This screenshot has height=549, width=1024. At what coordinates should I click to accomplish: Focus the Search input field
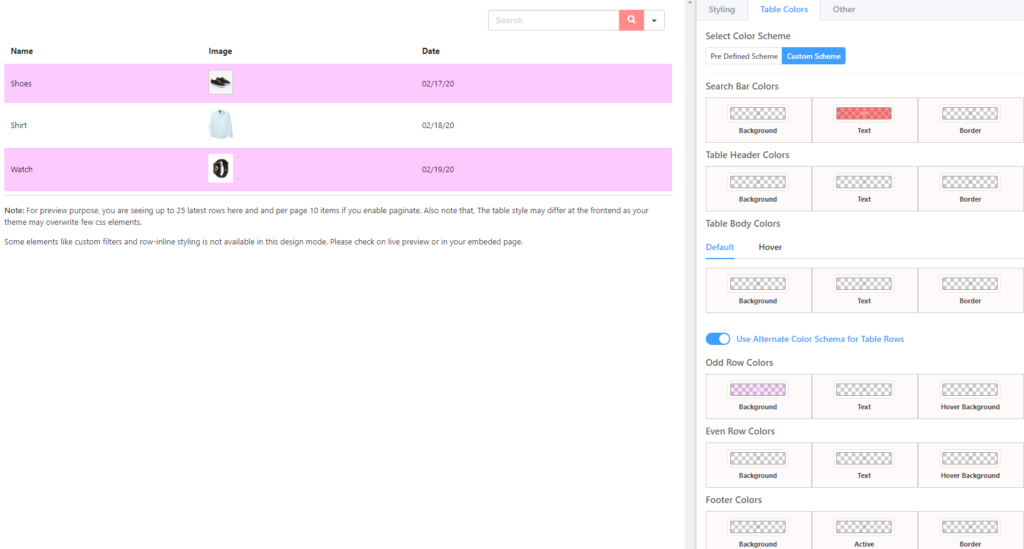pyautogui.click(x=554, y=20)
